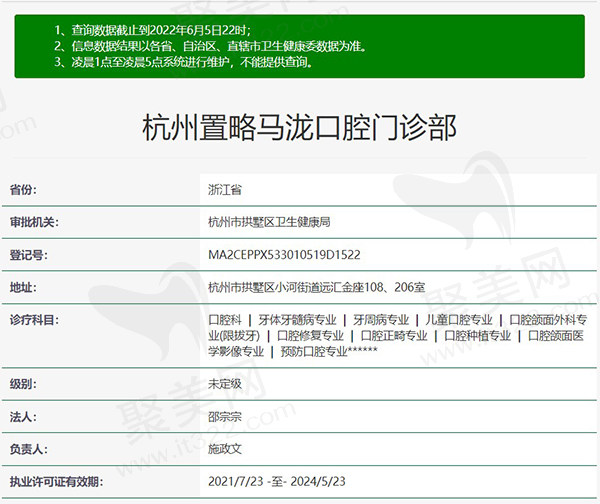Click the 诊疗科目 label

point(34,320)
